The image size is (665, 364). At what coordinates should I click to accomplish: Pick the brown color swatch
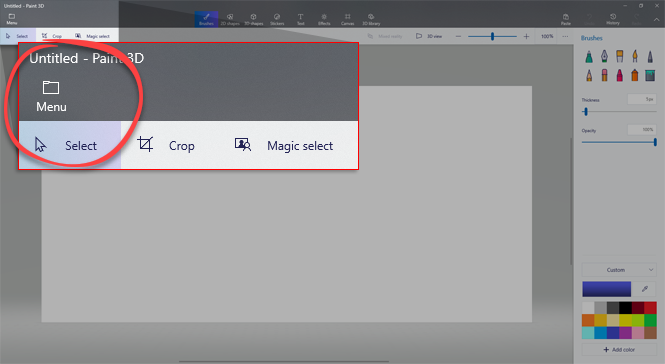[x=650, y=333]
